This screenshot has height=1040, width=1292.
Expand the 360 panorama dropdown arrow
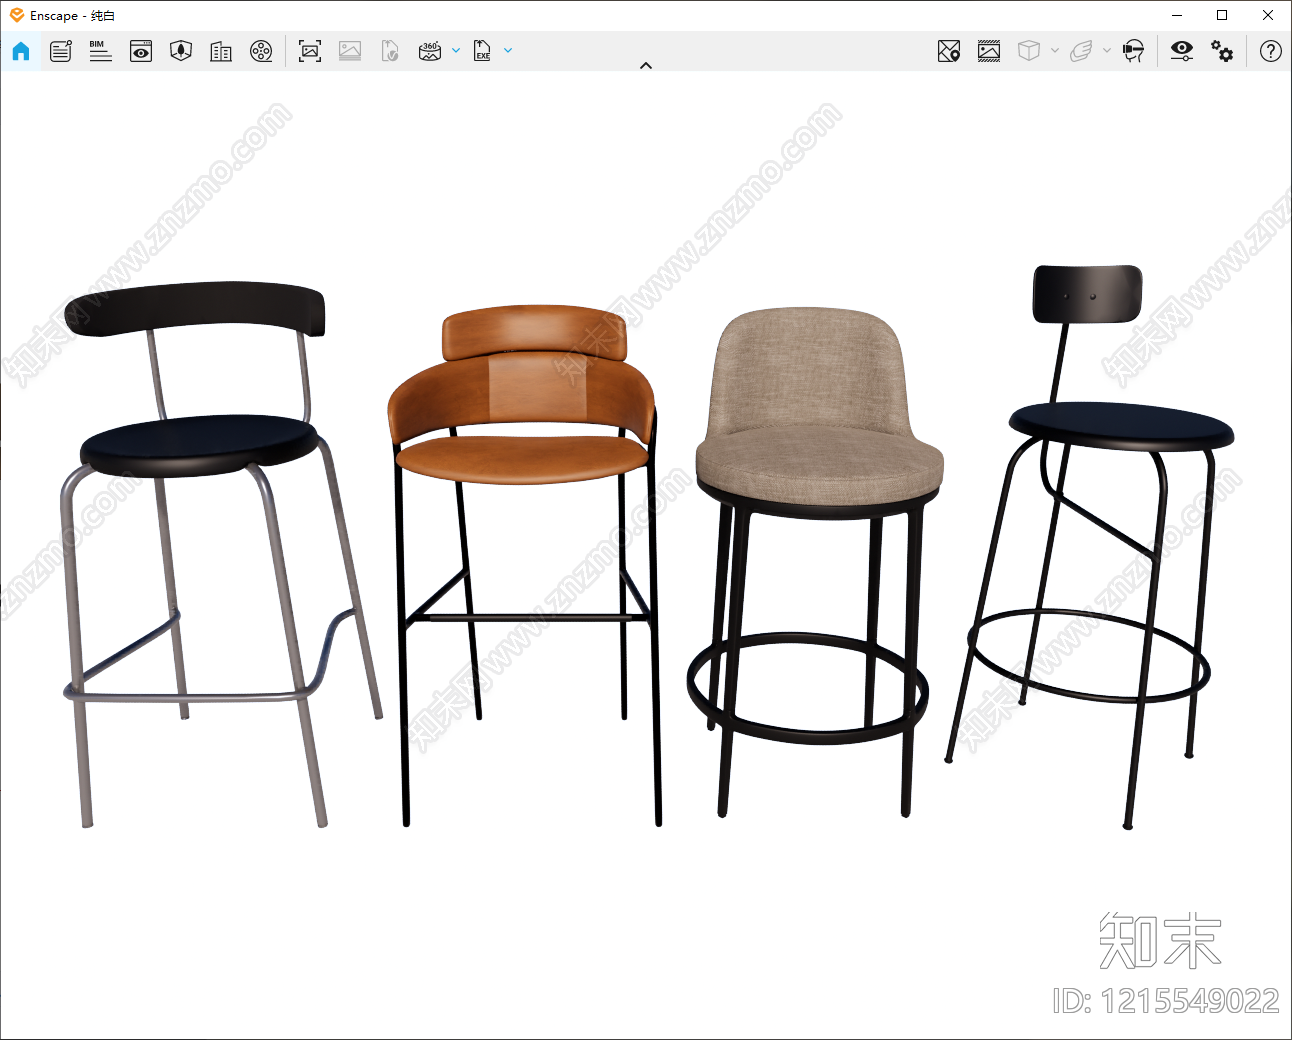(x=456, y=50)
